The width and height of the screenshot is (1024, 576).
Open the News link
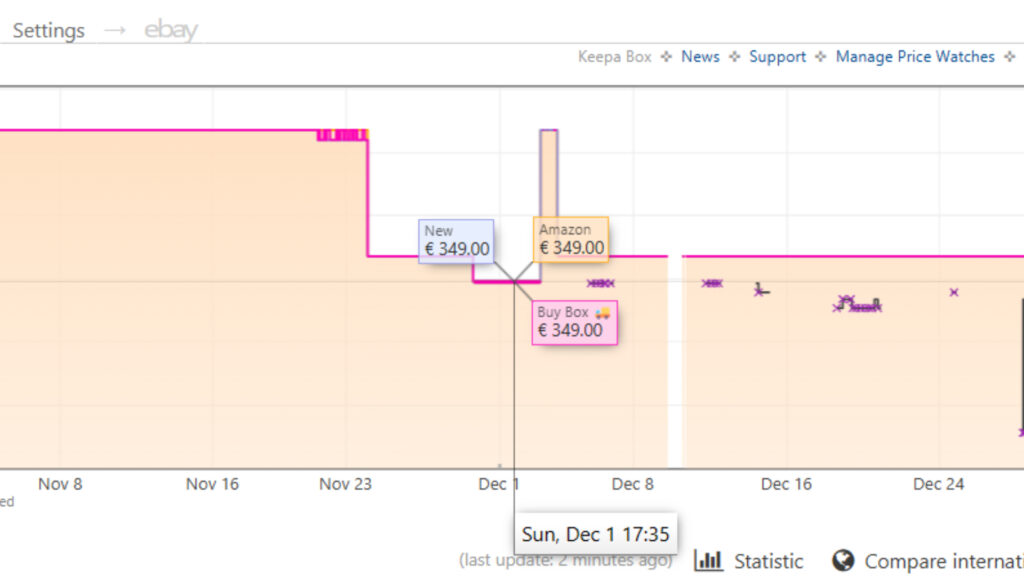pos(700,57)
